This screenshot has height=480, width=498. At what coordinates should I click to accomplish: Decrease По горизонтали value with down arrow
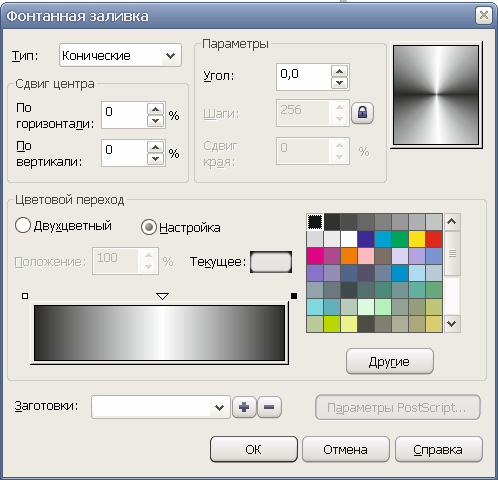tap(155, 121)
